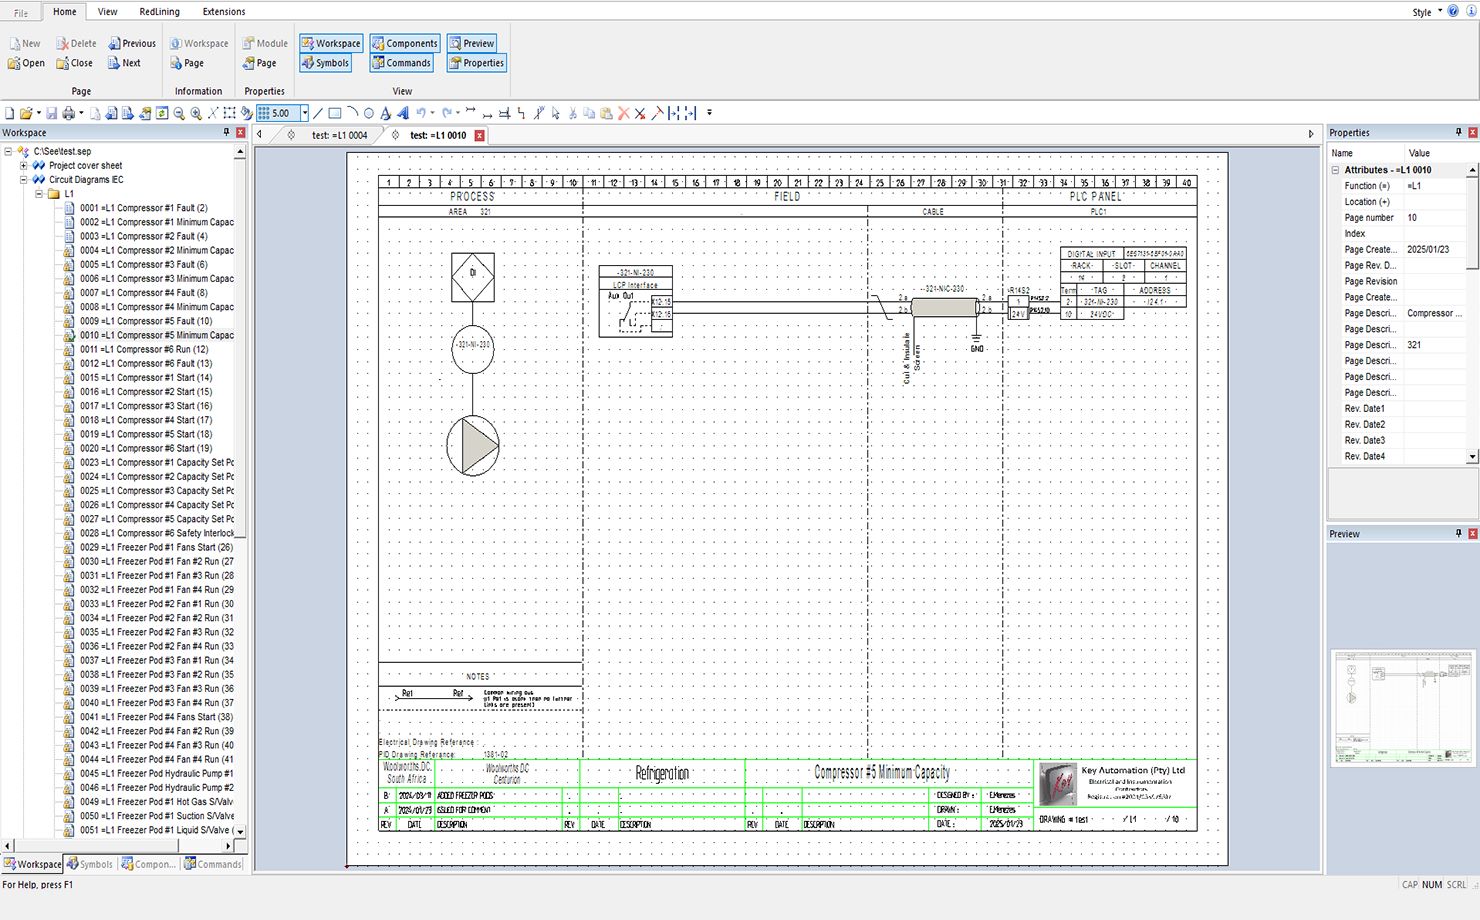Toggle the Workspace pane in the View group
The height and width of the screenshot is (920, 1480).
pos(331,44)
